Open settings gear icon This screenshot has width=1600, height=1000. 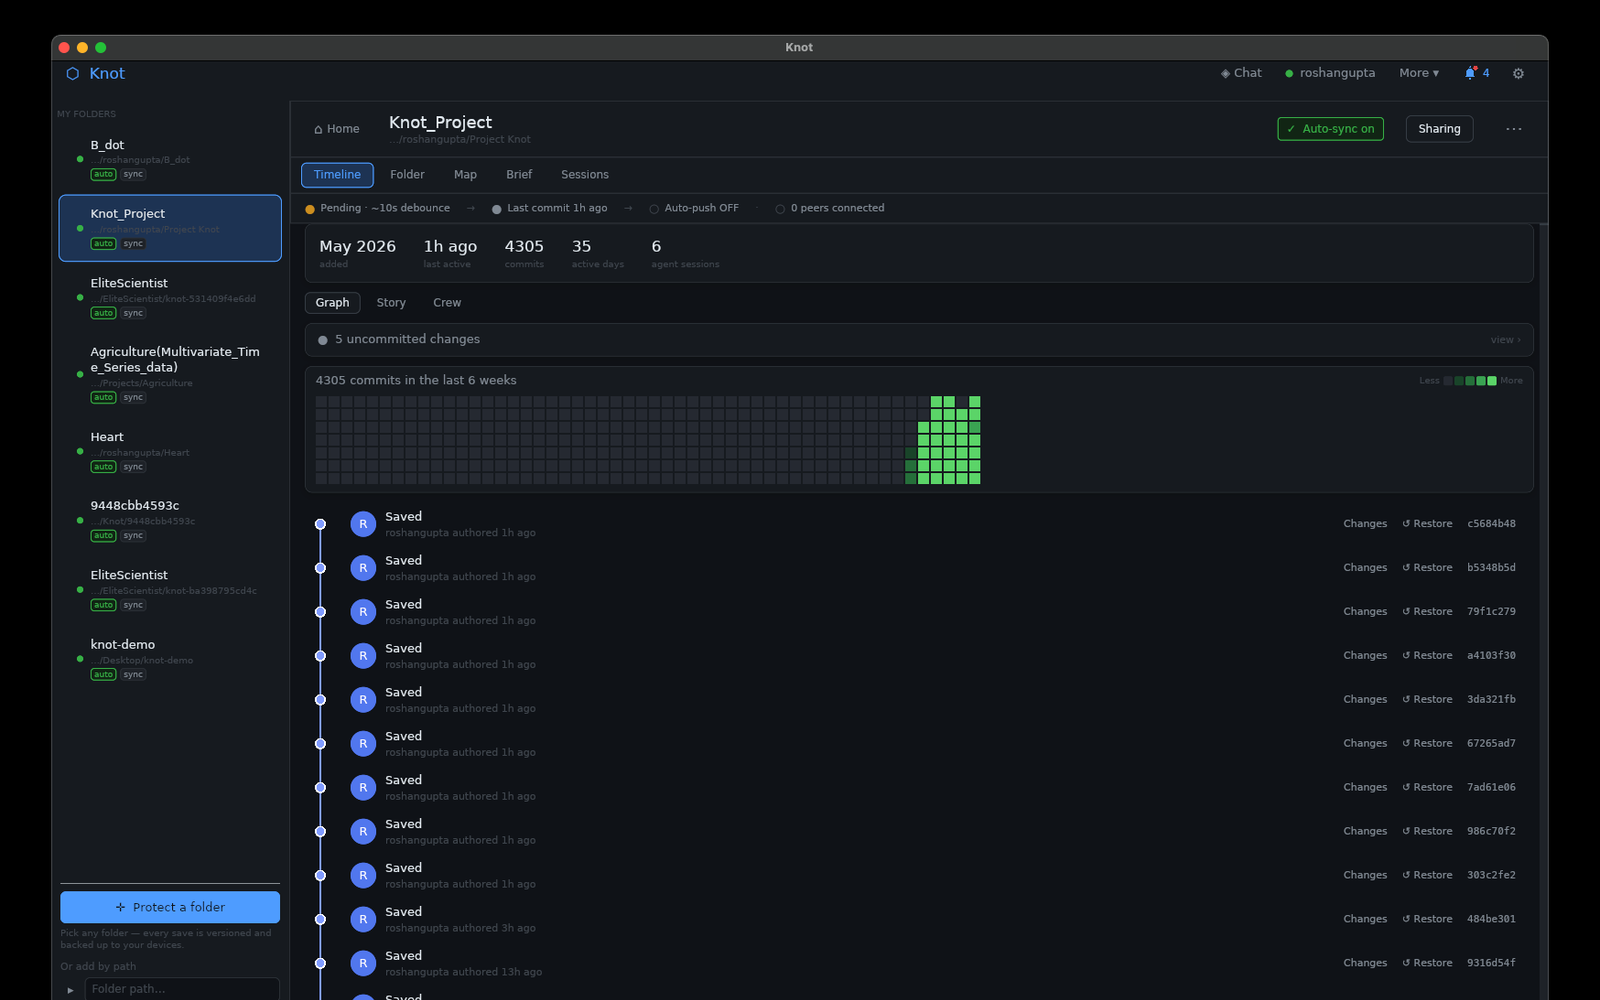[1518, 74]
